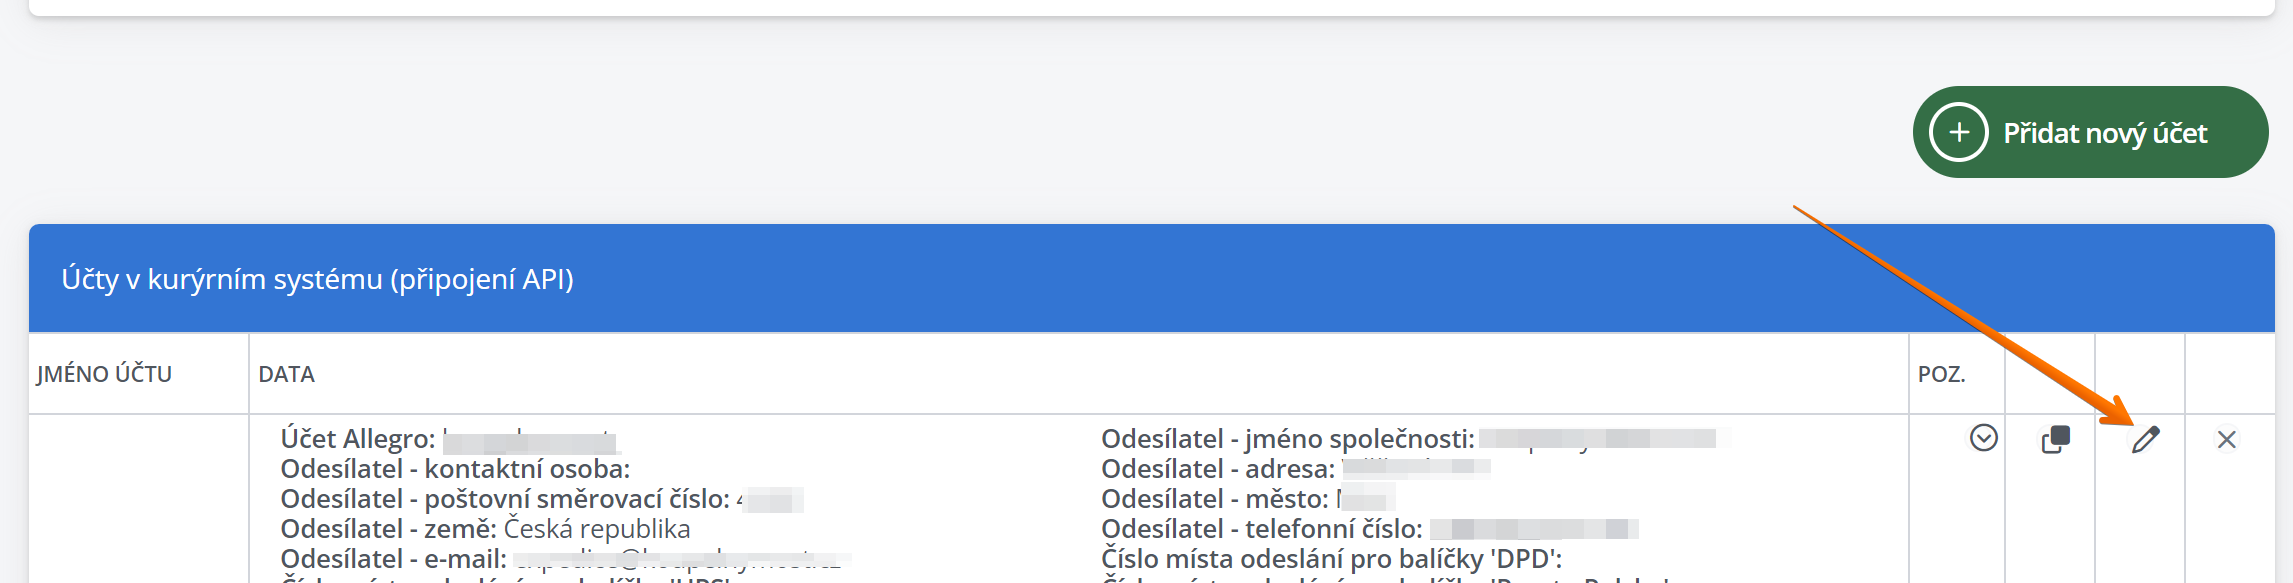Click the JMÉNO ÚČTU column header
This screenshot has width=2293, height=583.
coord(104,374)
